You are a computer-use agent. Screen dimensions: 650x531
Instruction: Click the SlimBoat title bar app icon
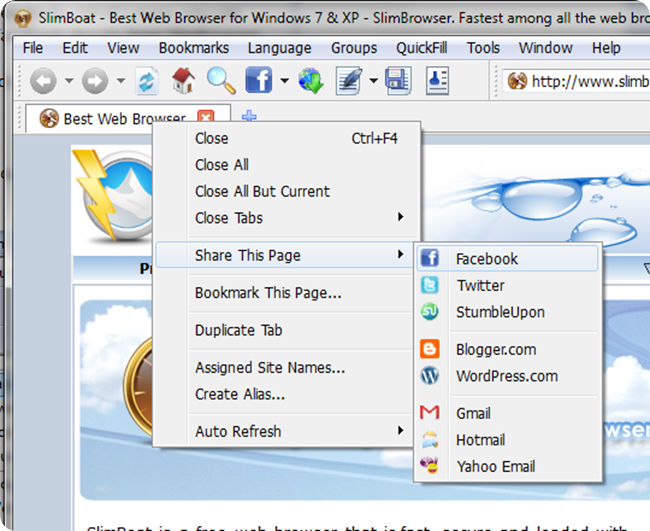[x=23, y=18]
